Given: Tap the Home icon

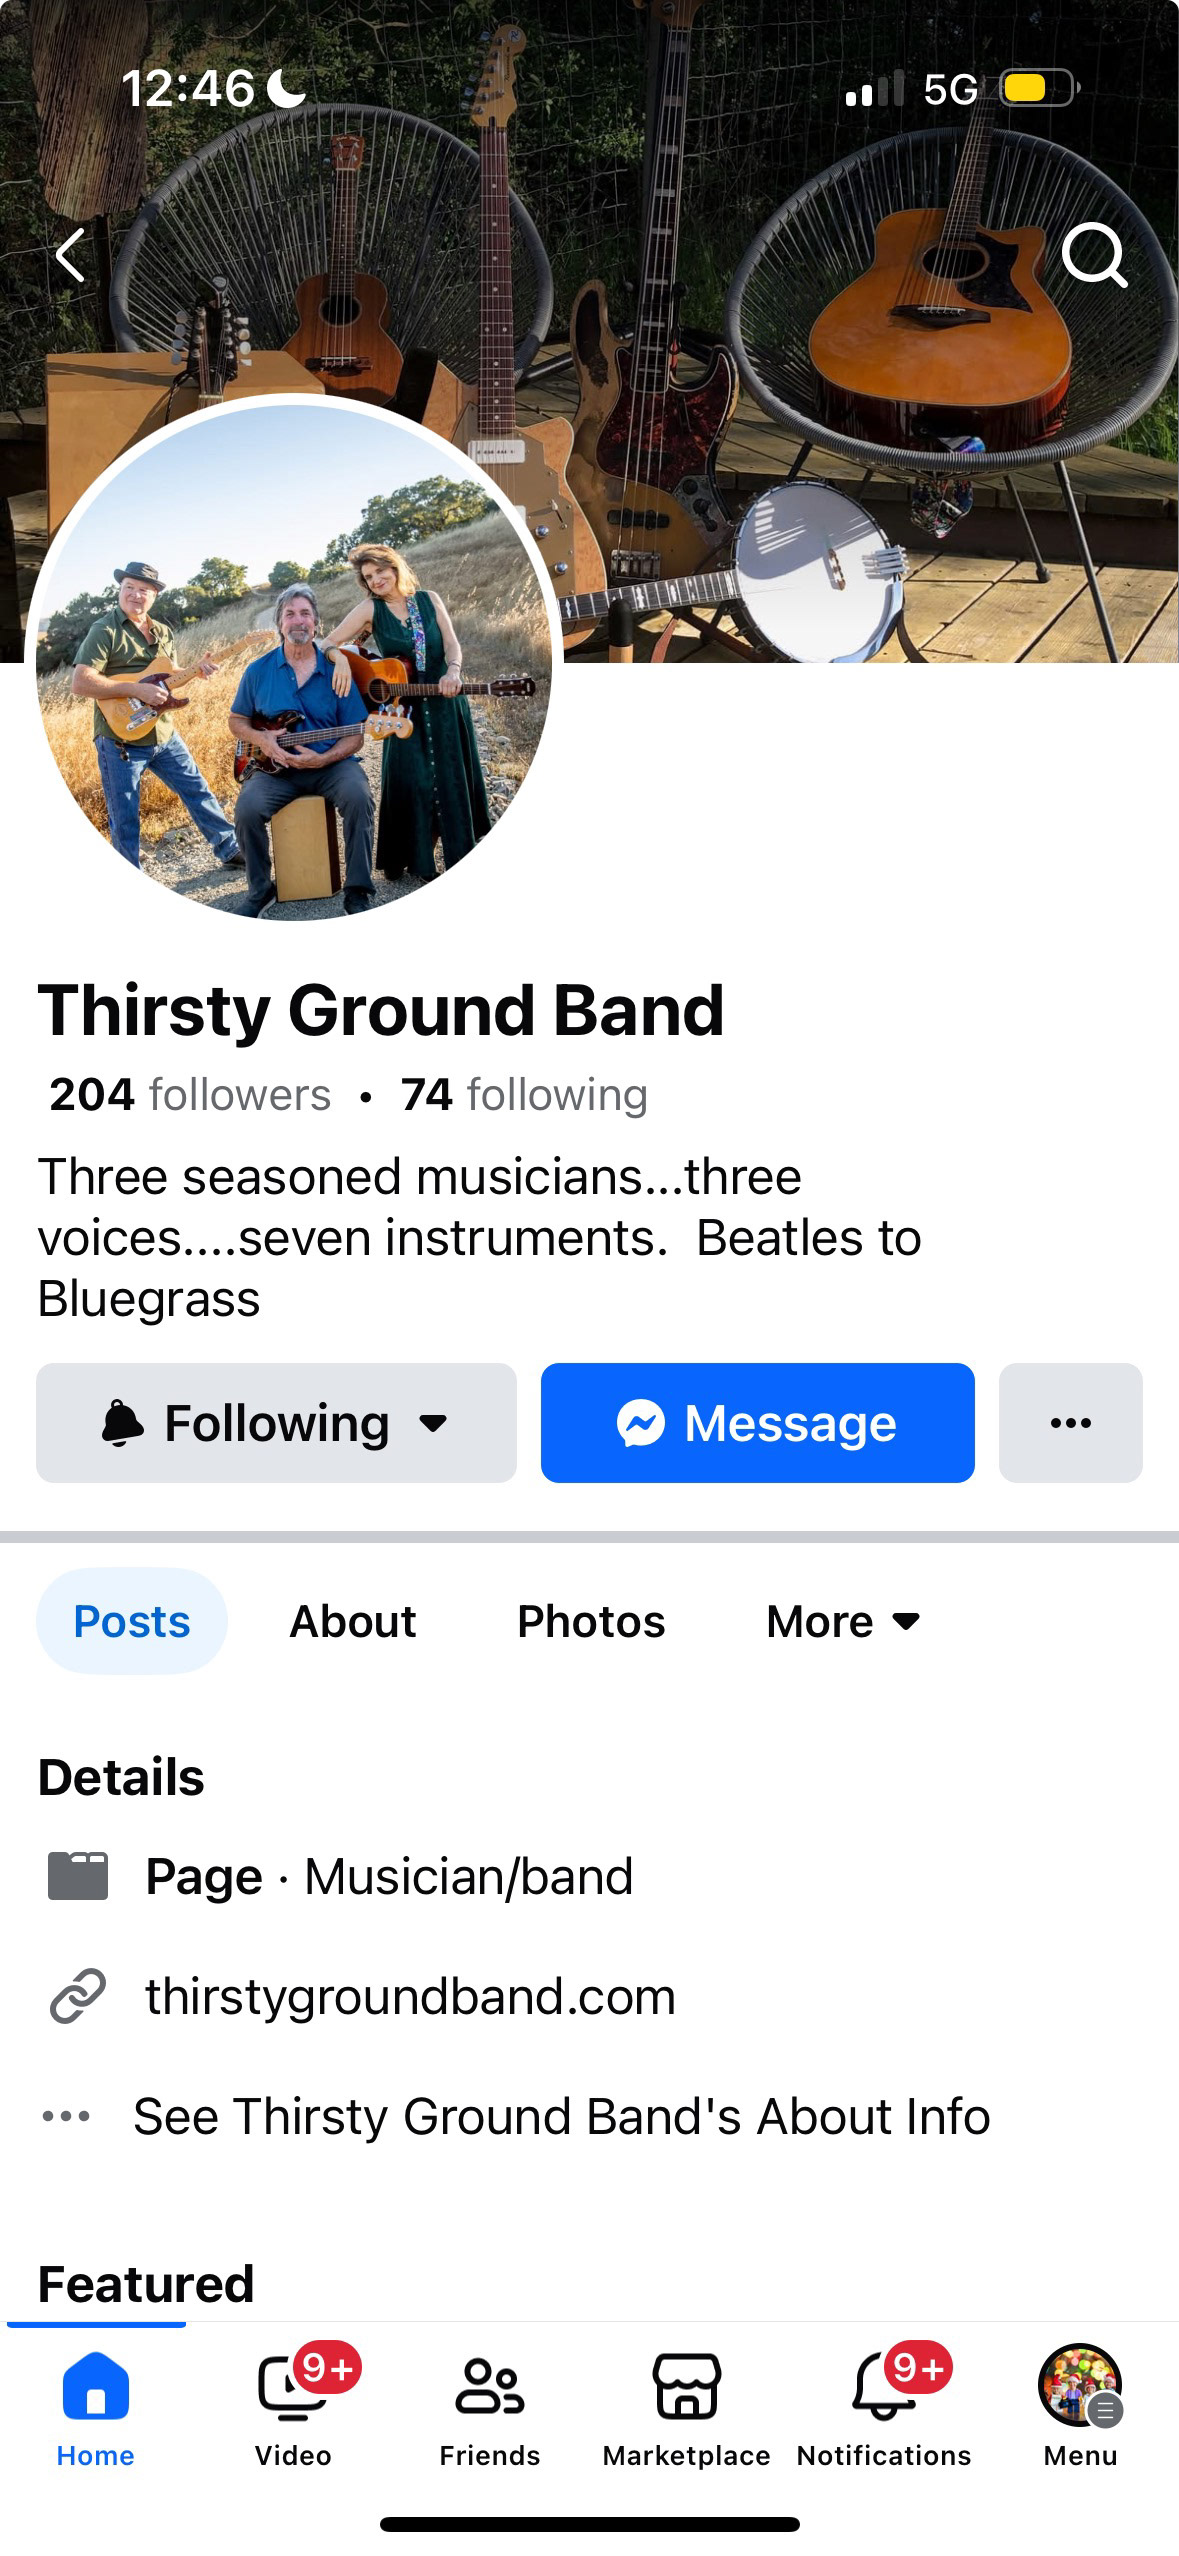Looking at the screenshot, I should [95, 2386].
